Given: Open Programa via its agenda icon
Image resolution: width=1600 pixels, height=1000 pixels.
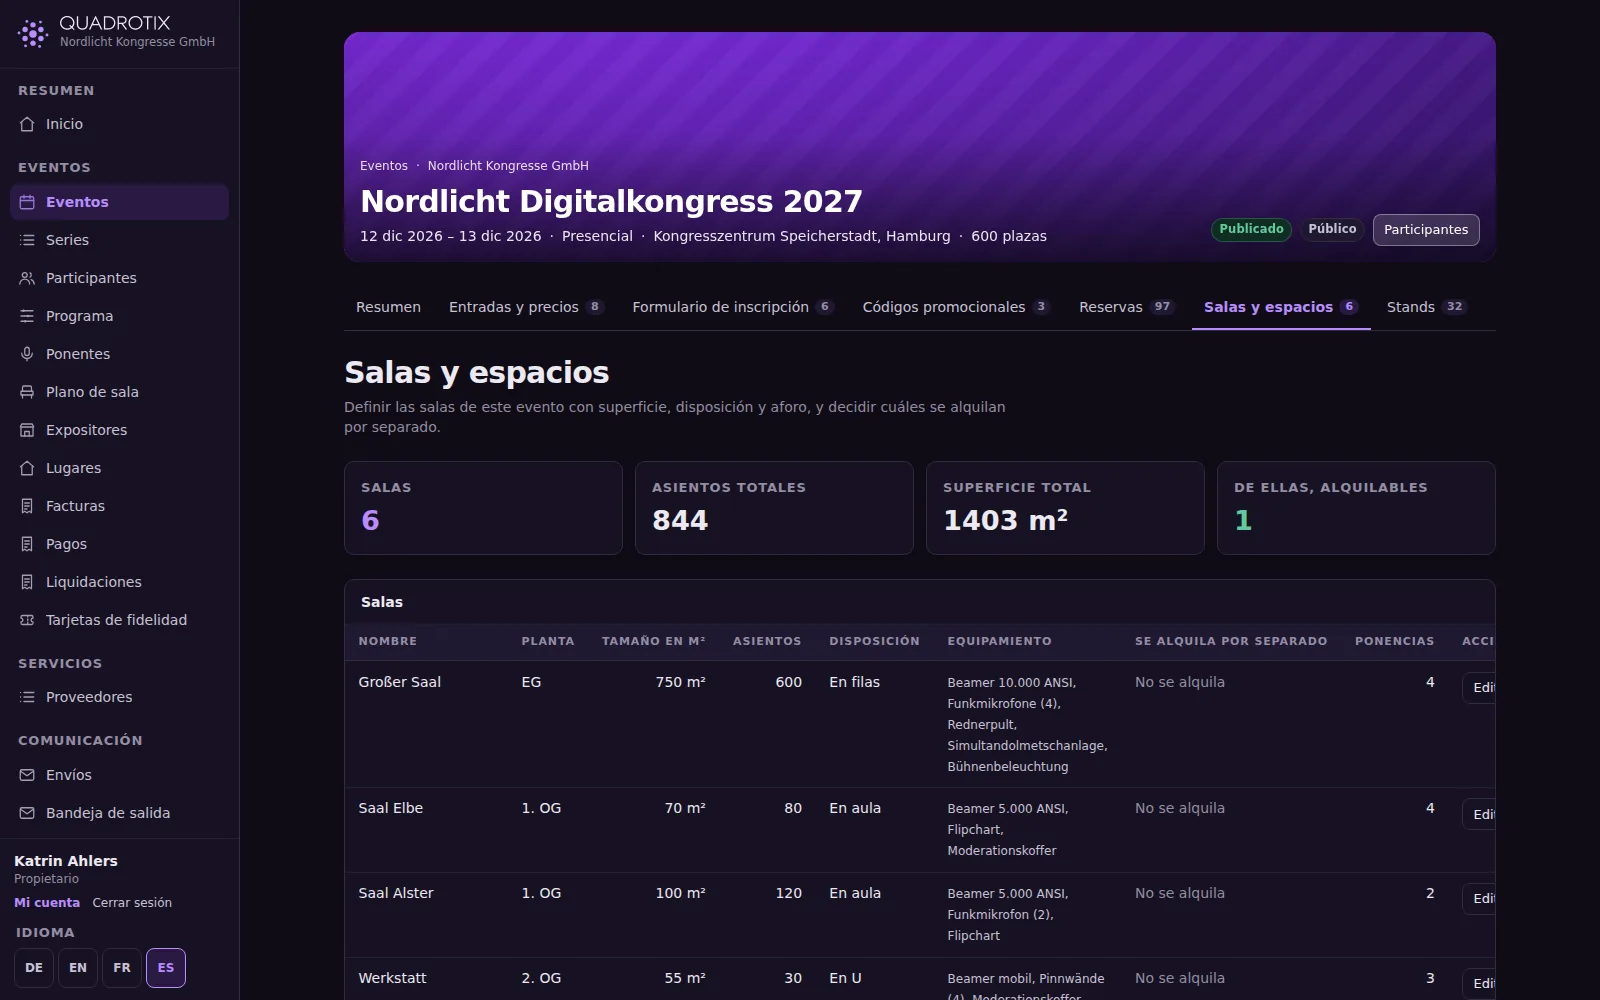Looking at the screenshot, I should tap(27, 316).
